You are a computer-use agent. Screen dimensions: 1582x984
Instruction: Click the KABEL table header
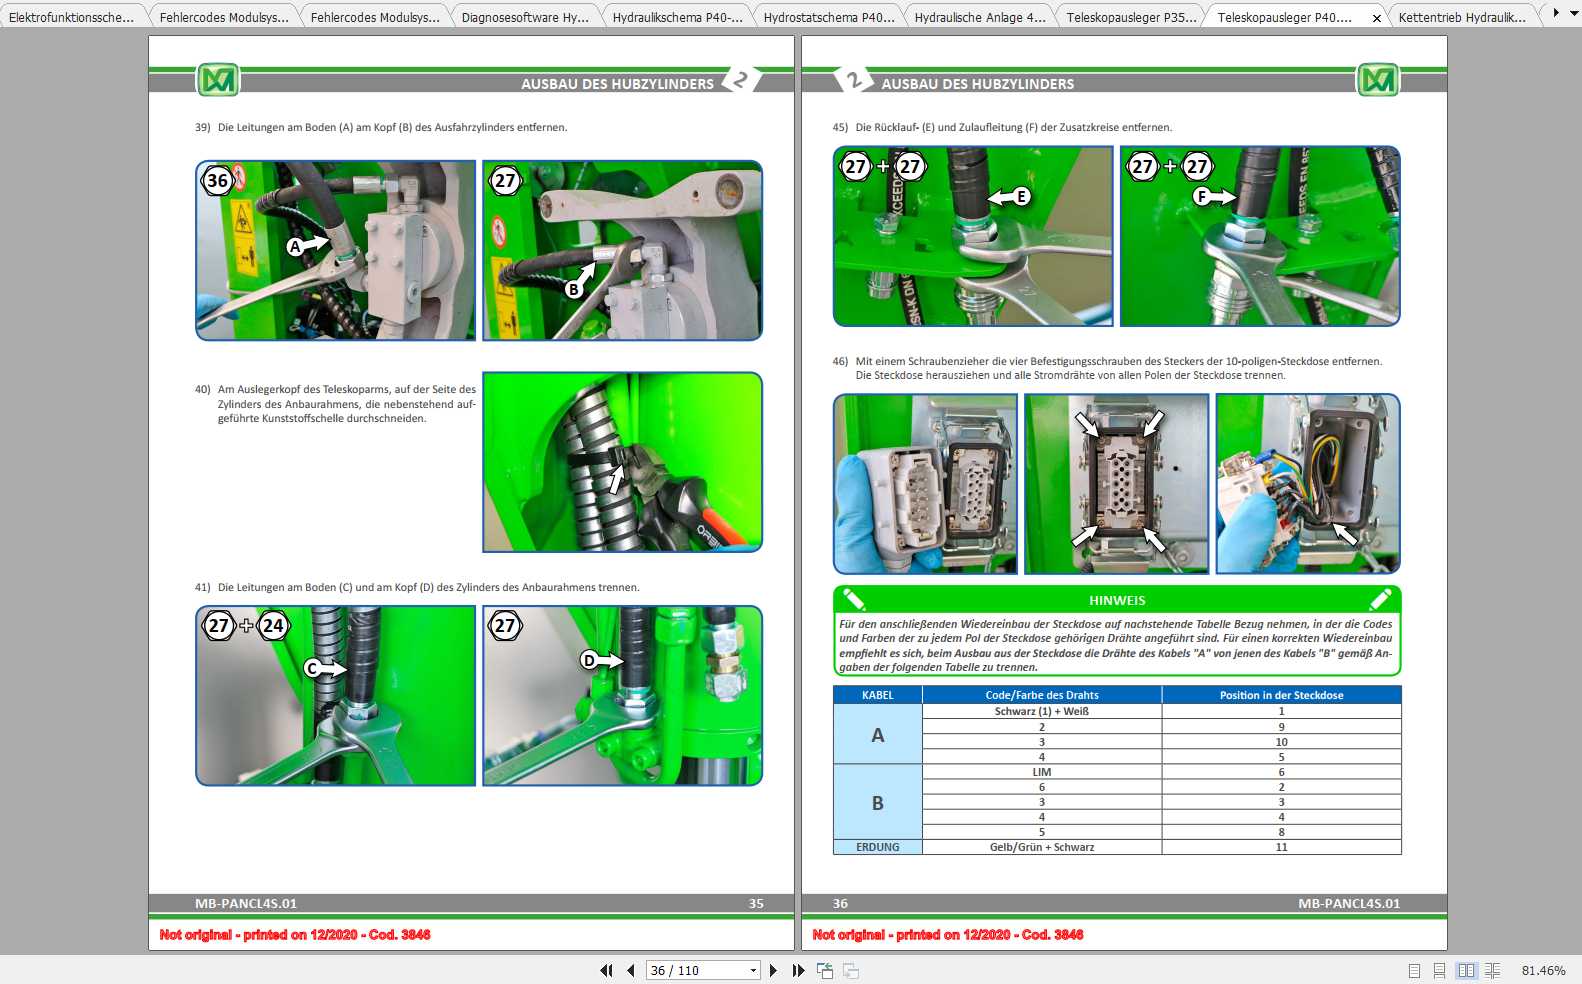coord(878,695)
